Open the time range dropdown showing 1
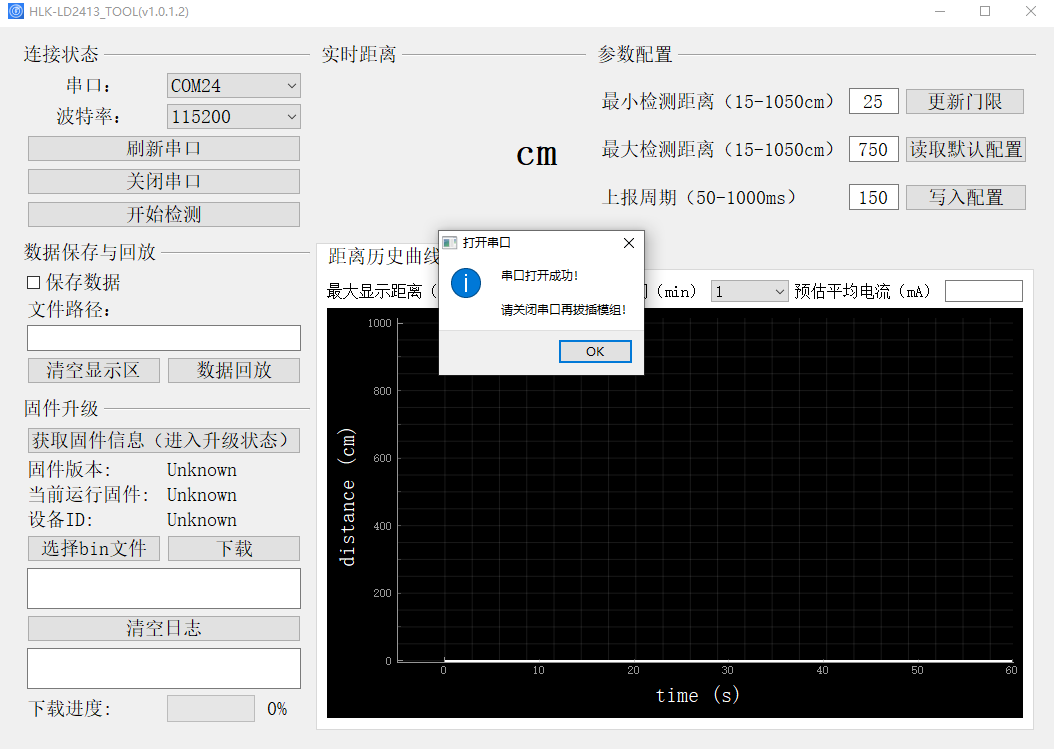 point(749,291)
